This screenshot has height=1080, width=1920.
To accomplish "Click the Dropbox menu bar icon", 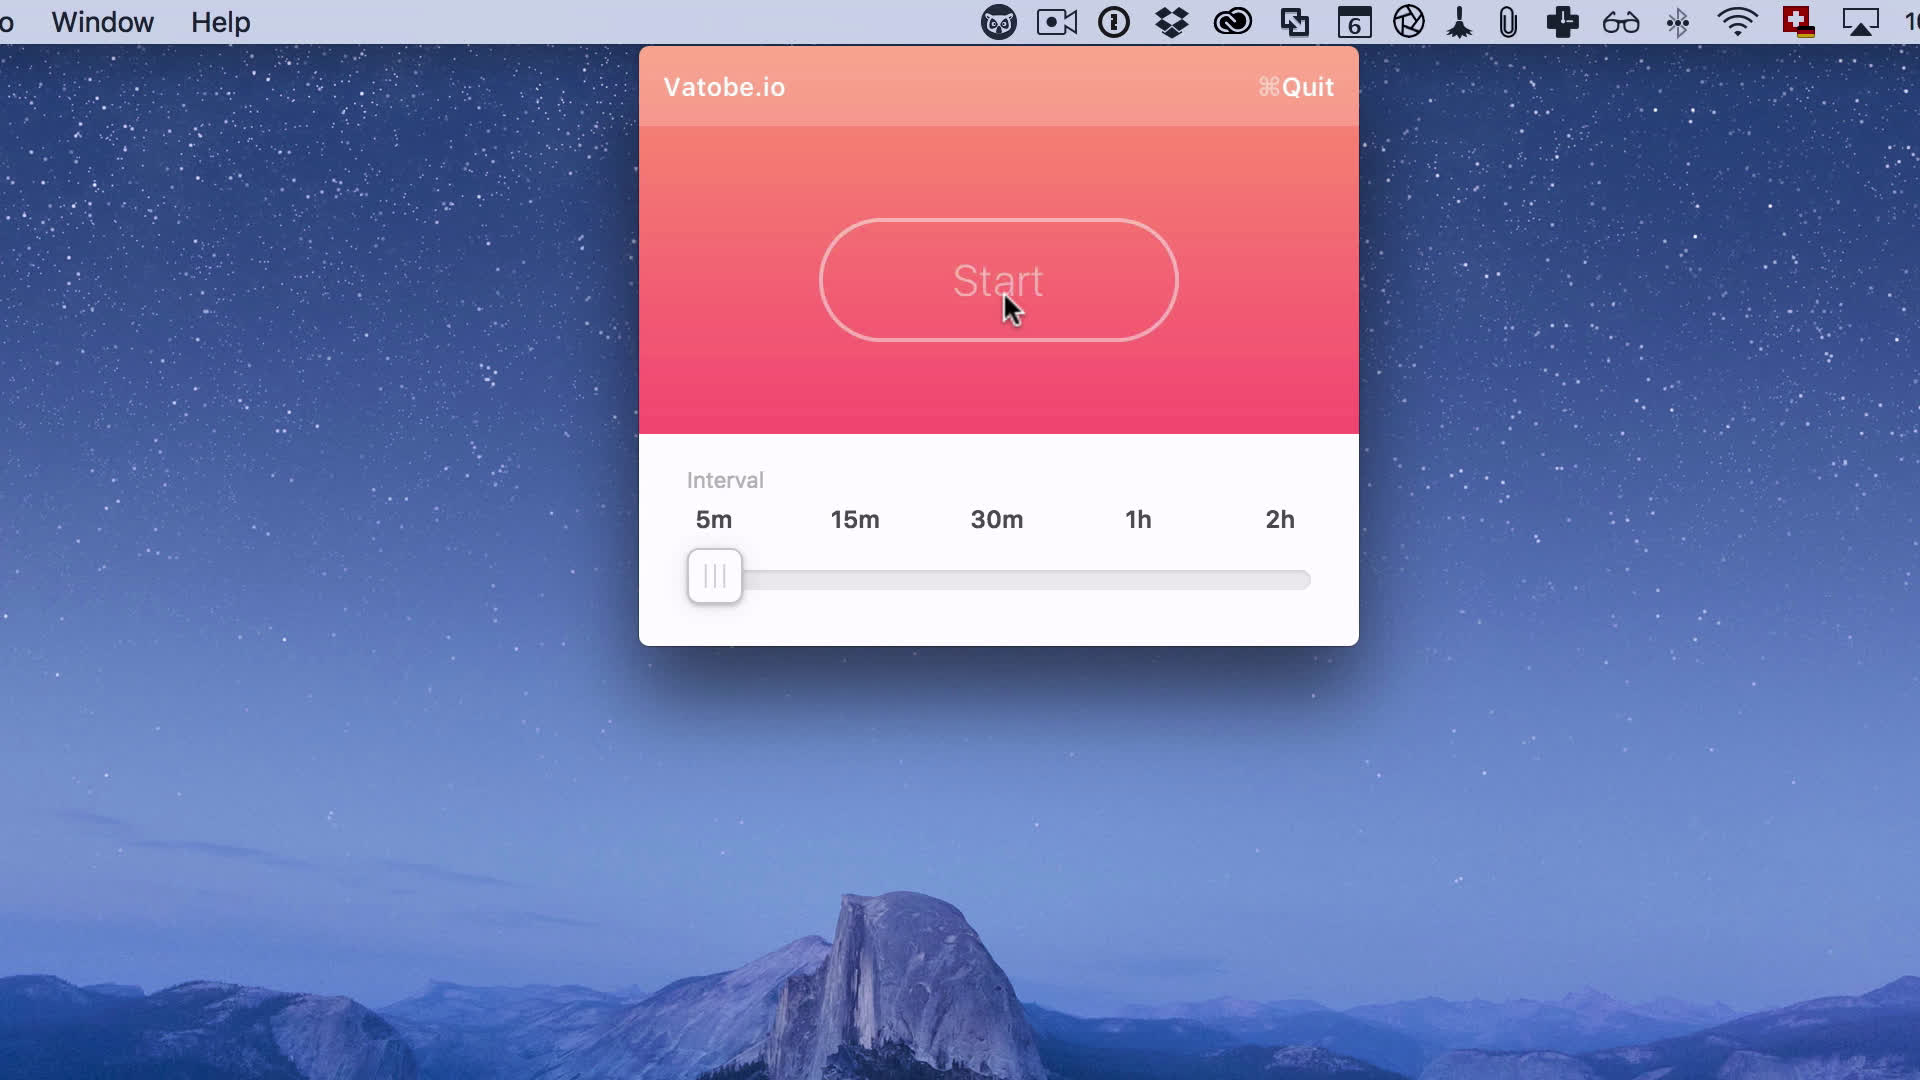I will [x=1171, y=22].
